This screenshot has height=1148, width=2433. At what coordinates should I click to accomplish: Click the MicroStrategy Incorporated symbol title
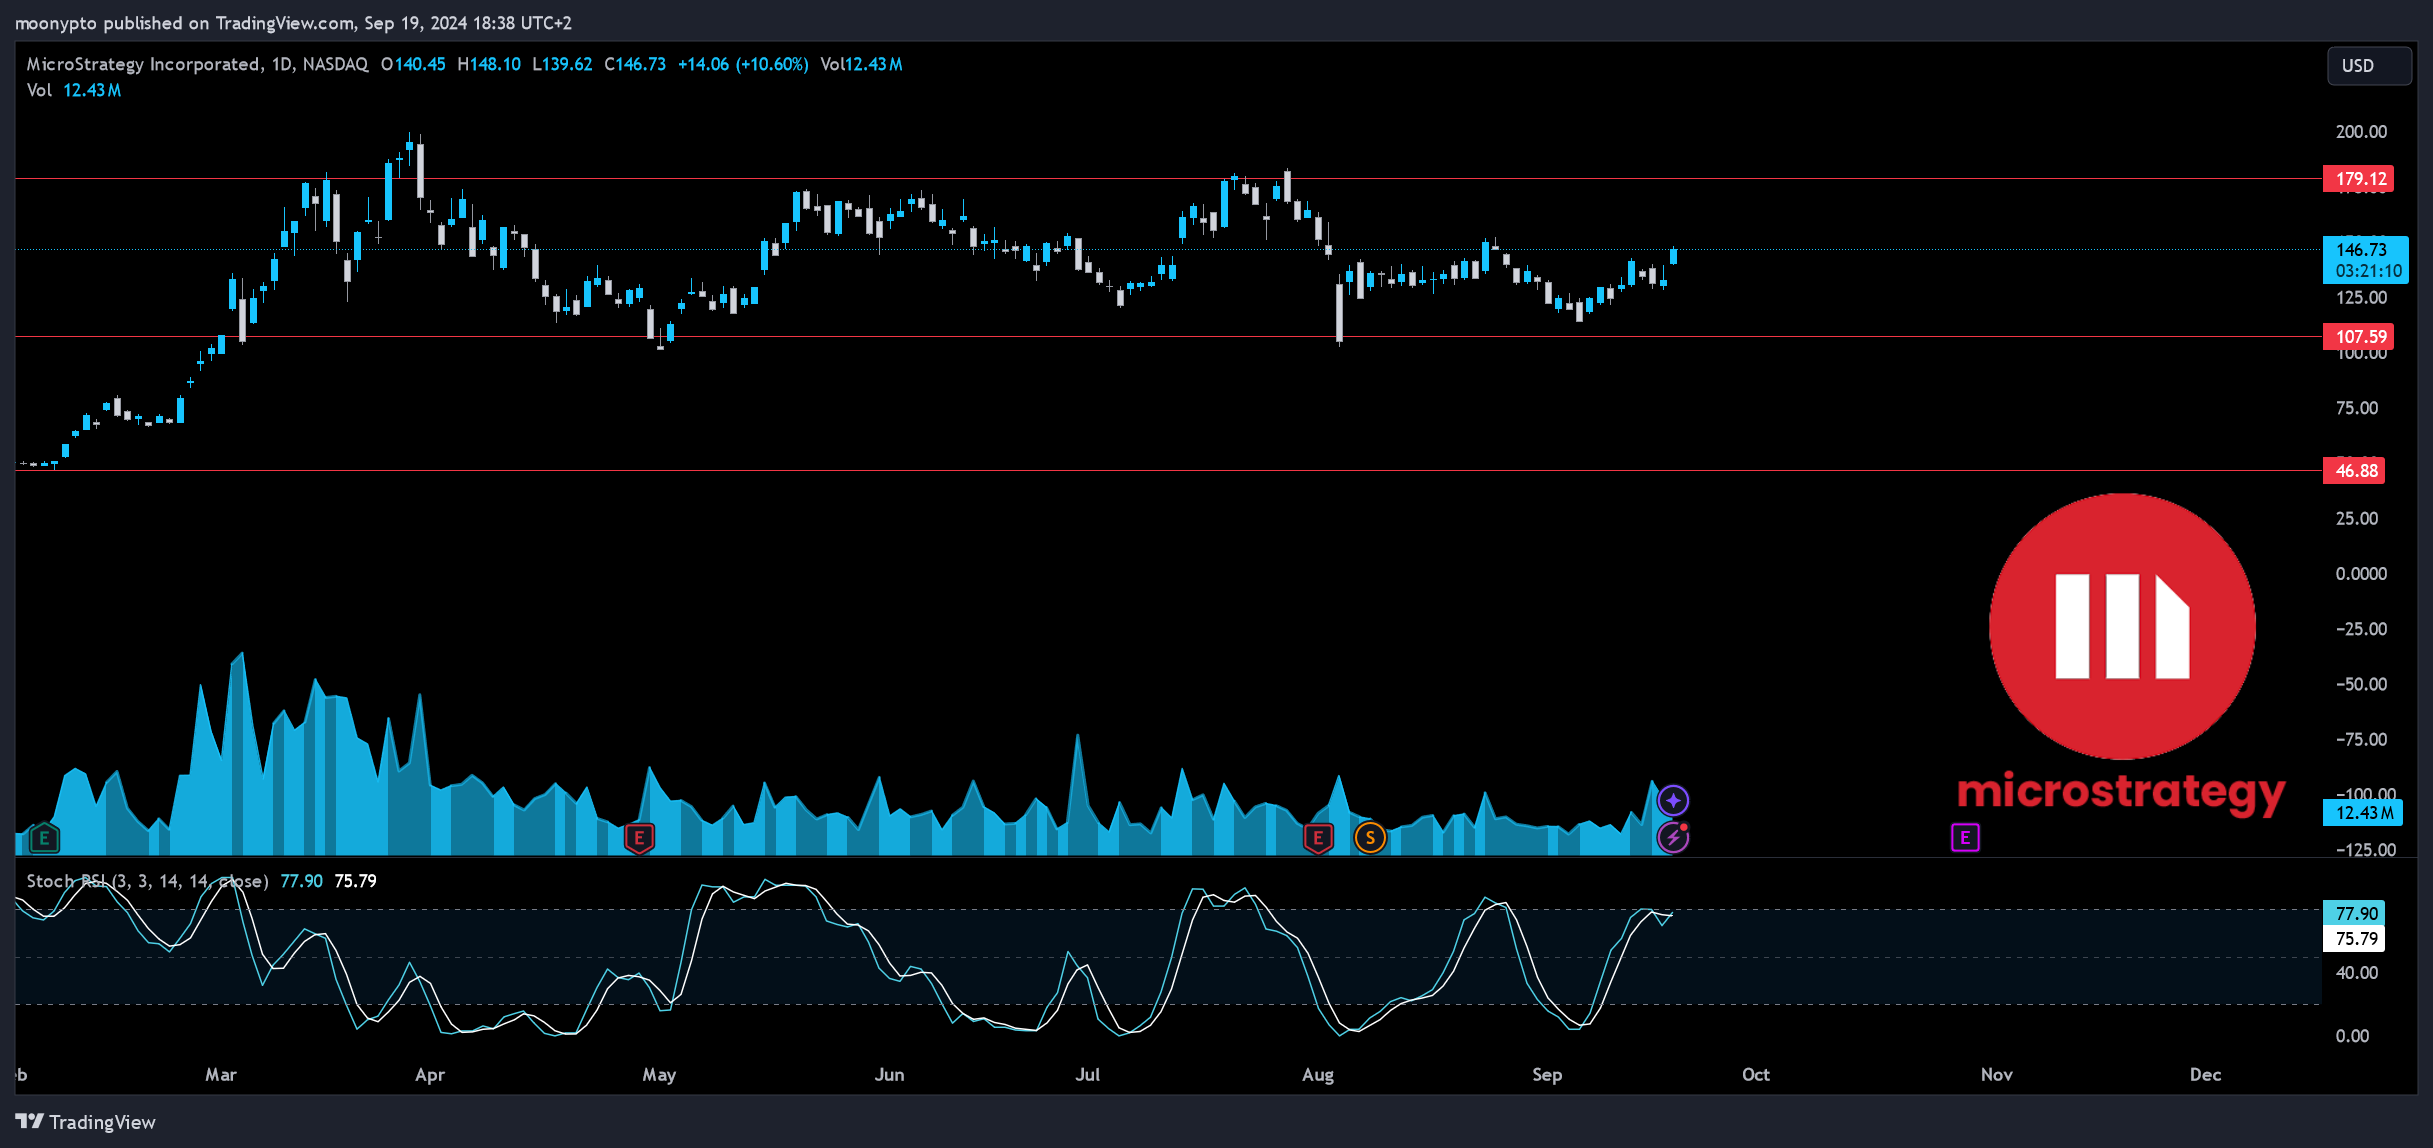[144, 64]
